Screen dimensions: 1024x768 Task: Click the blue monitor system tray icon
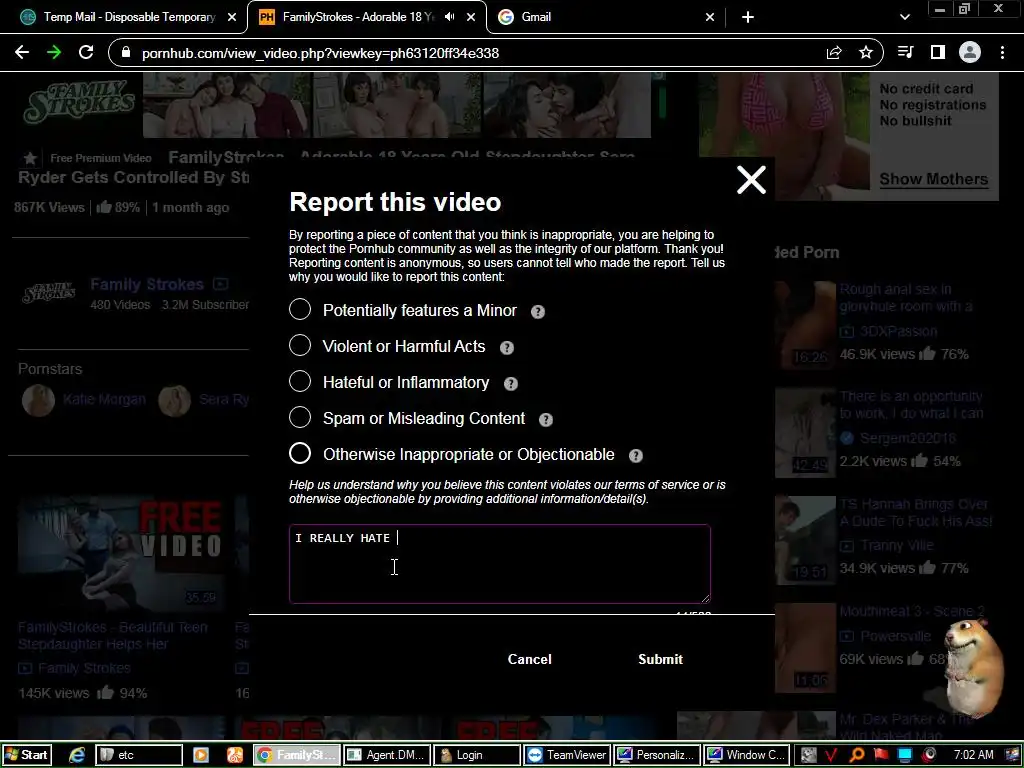[905, 755]
